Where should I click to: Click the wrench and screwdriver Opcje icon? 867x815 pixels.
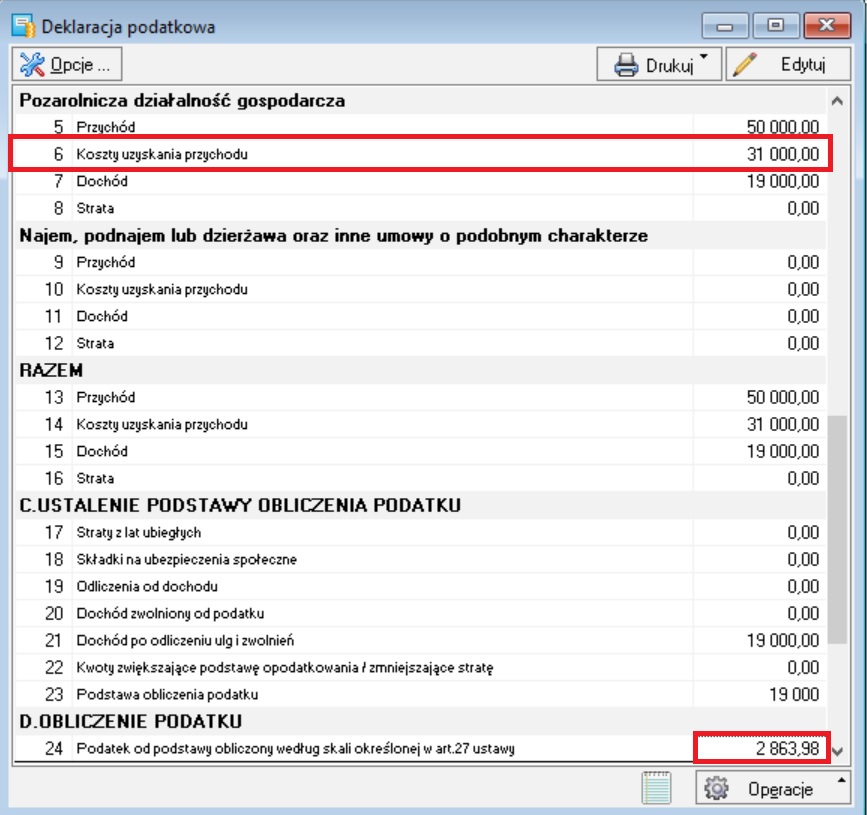pos(32,65)
